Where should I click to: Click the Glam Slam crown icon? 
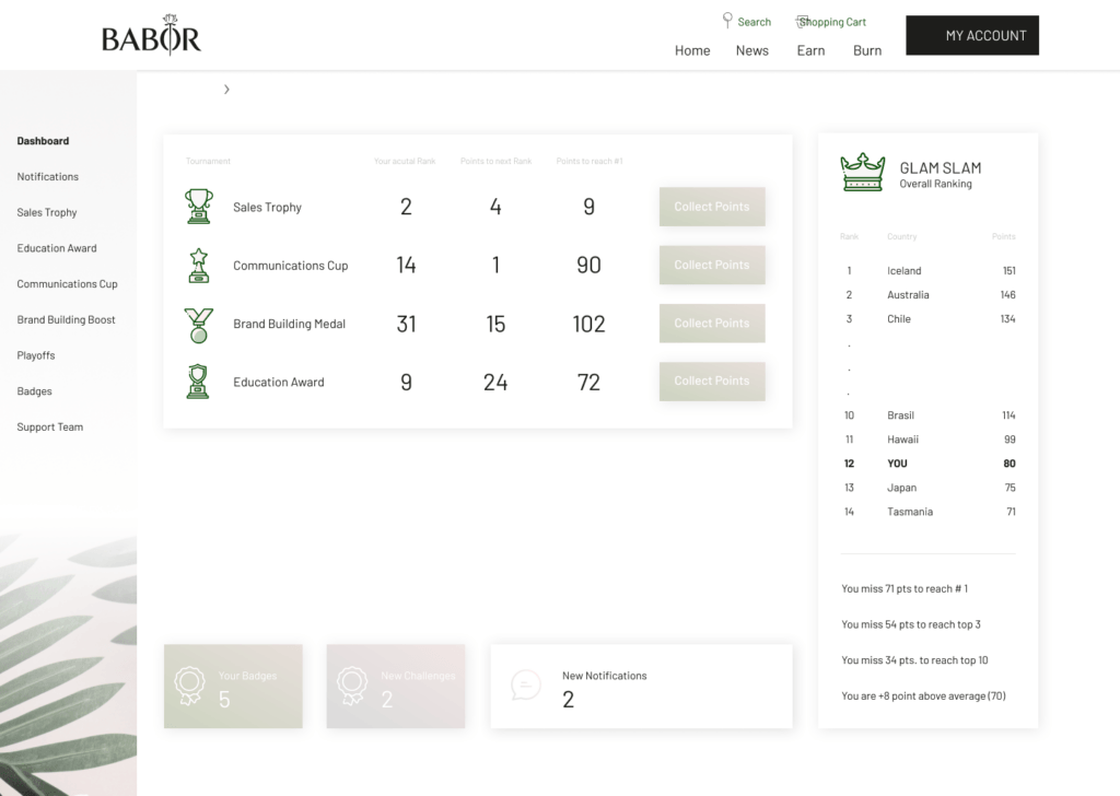[x=863, y=172]
